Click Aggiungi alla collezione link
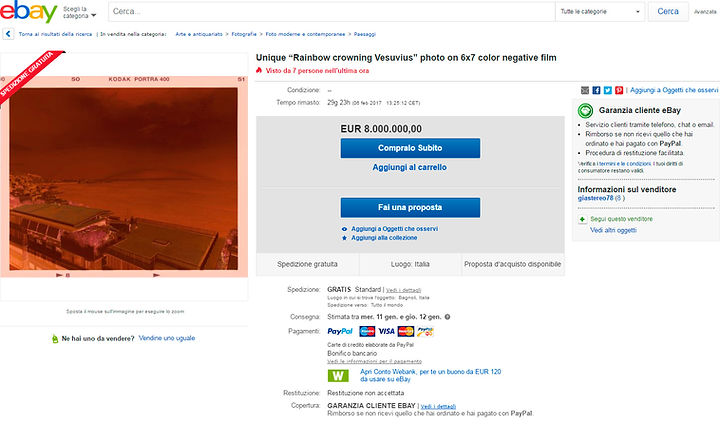The width and height of the screenshot is (720, 443). [x=384, y=238]
